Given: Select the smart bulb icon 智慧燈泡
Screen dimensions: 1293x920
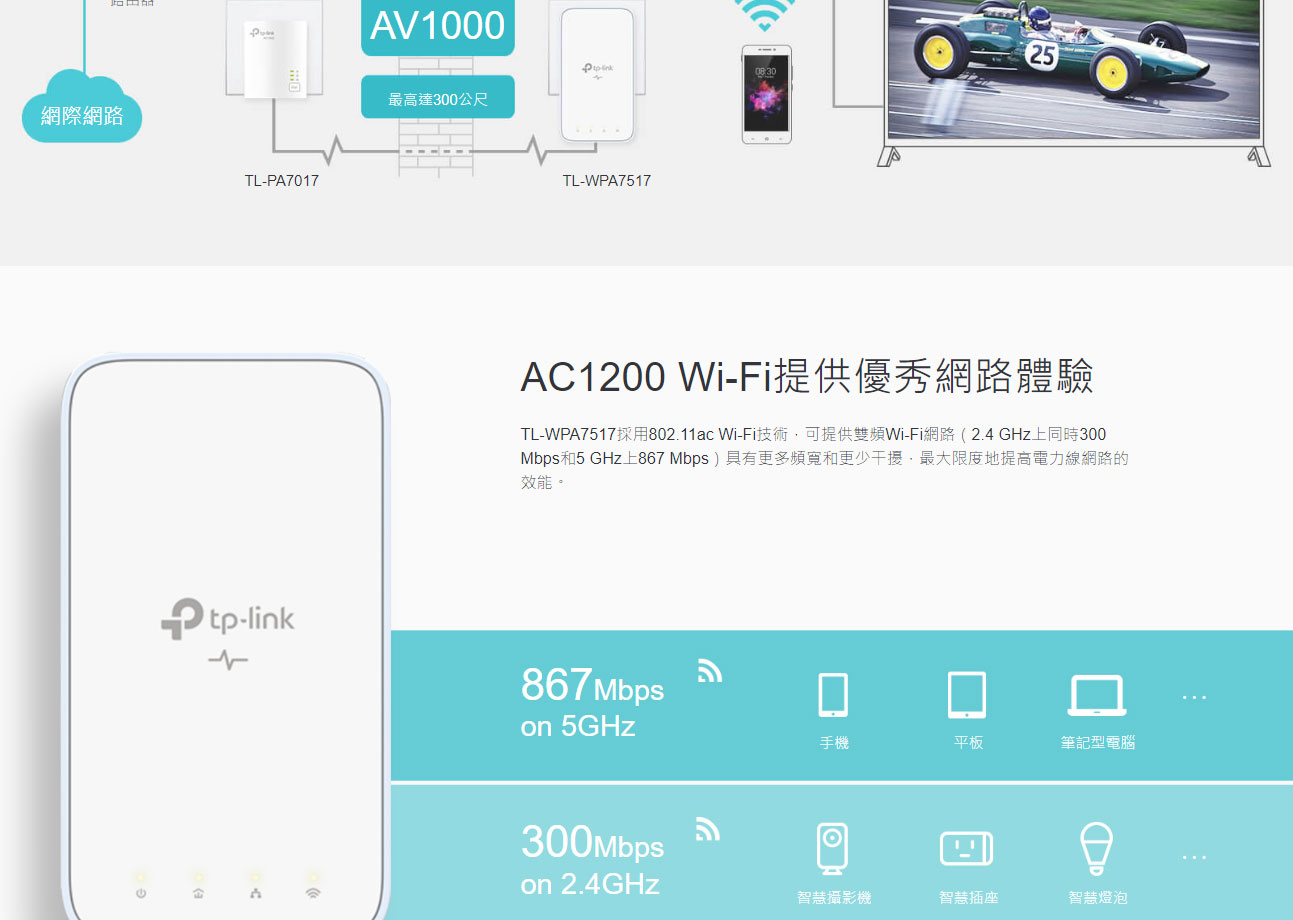Looking at the screenshot, I should (x=1097, y=849).
